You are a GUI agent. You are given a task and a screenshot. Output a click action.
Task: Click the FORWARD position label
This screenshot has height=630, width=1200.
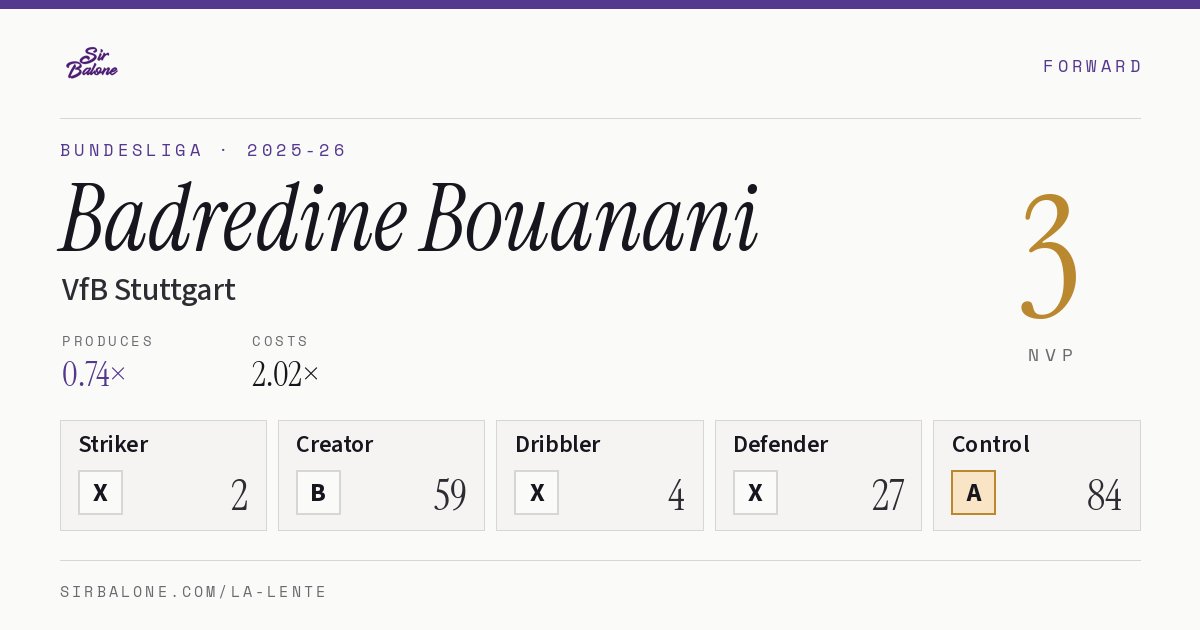(1092, 66)
